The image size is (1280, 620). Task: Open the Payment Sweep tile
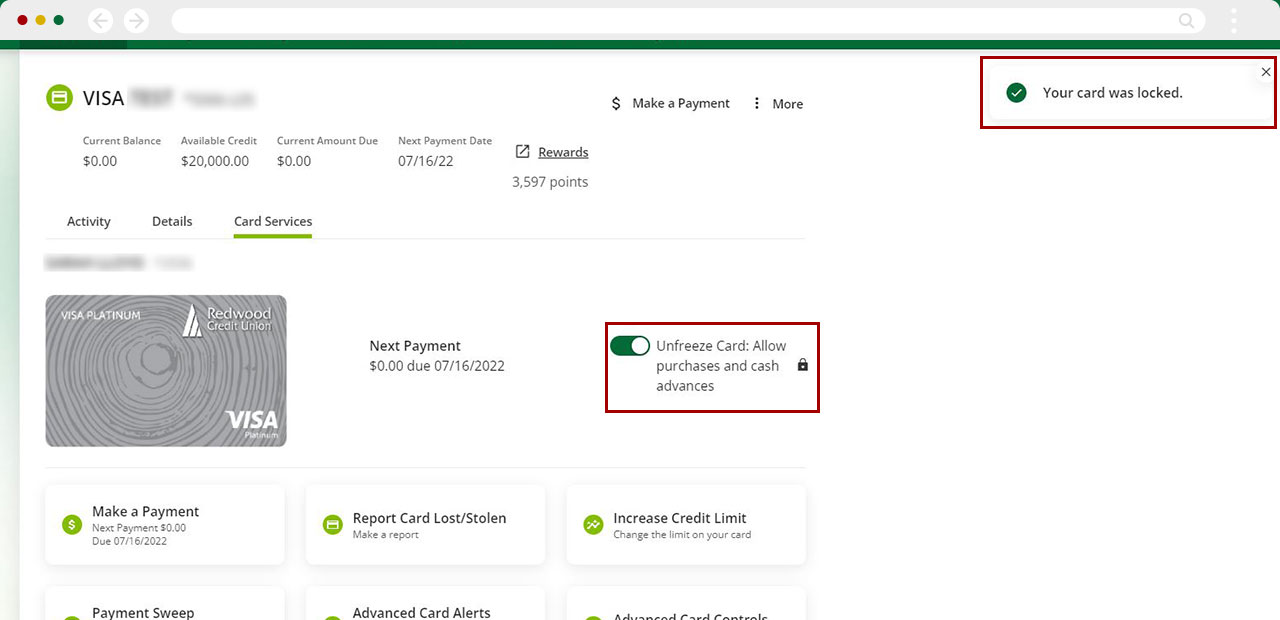(x=165, y=603)
